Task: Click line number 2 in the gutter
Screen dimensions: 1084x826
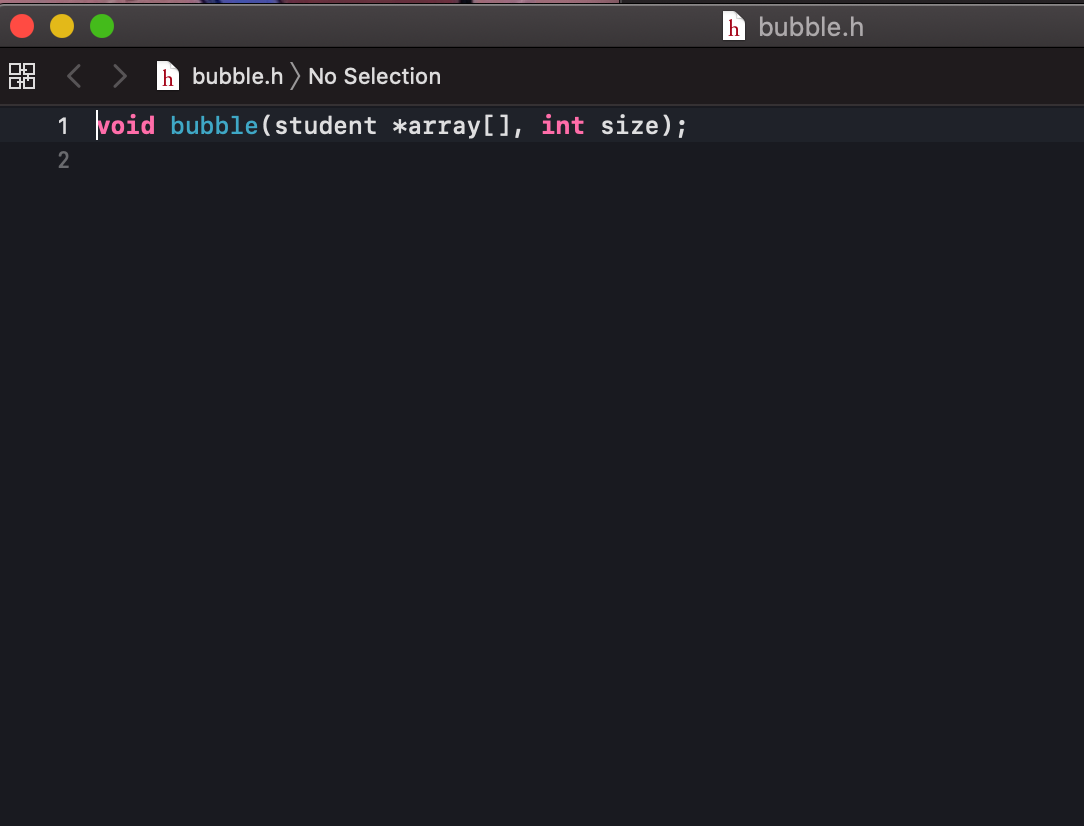Action: coord(63,160)
